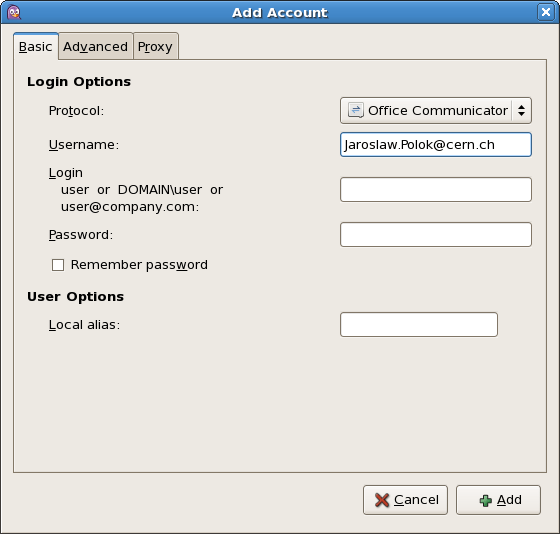
Task: Enable the Remember password checkbox
Action: [x=58, y=265]
